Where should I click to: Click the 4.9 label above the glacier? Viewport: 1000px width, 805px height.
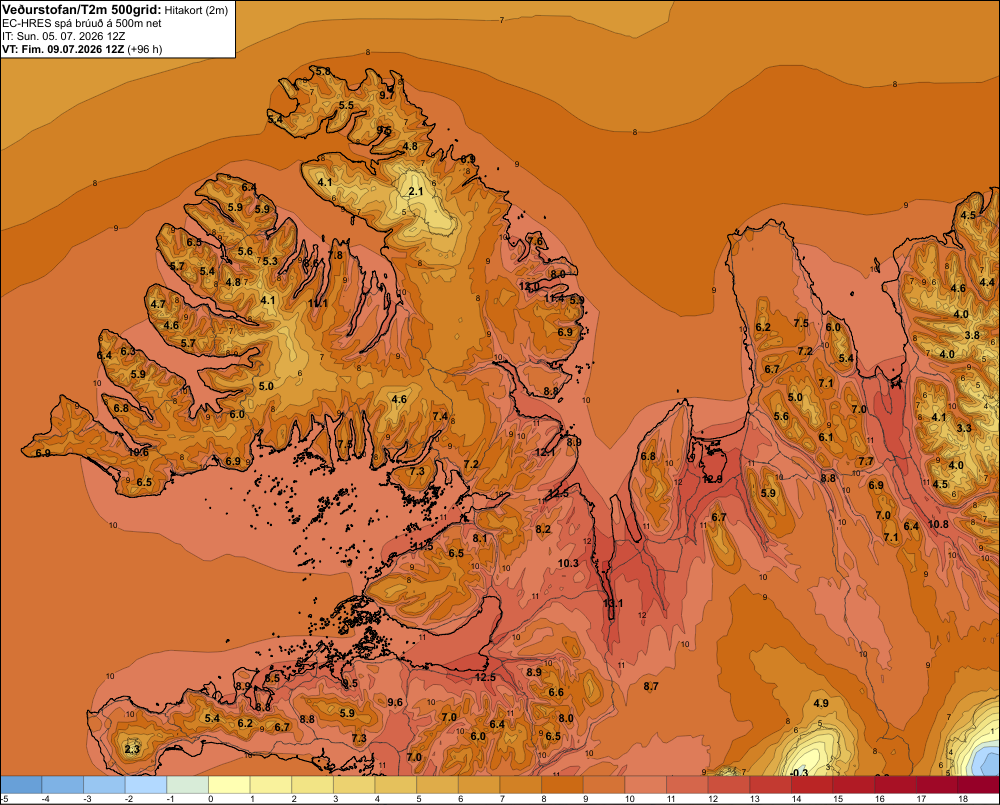point(821,703)
